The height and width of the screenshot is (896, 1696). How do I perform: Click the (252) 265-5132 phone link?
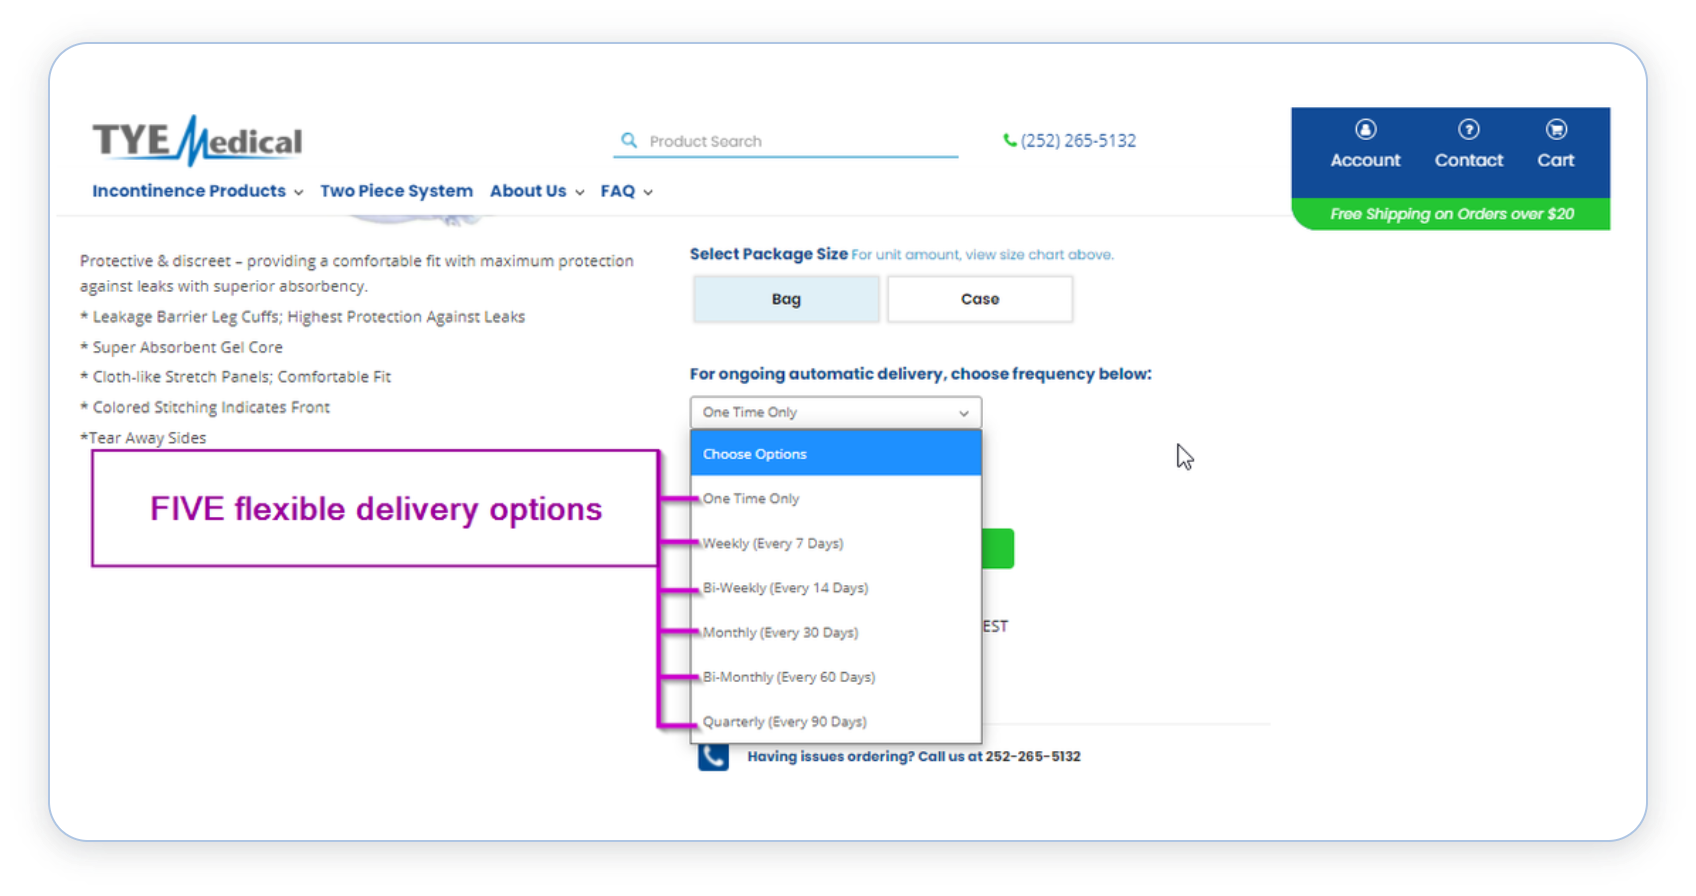[1078, 141]
